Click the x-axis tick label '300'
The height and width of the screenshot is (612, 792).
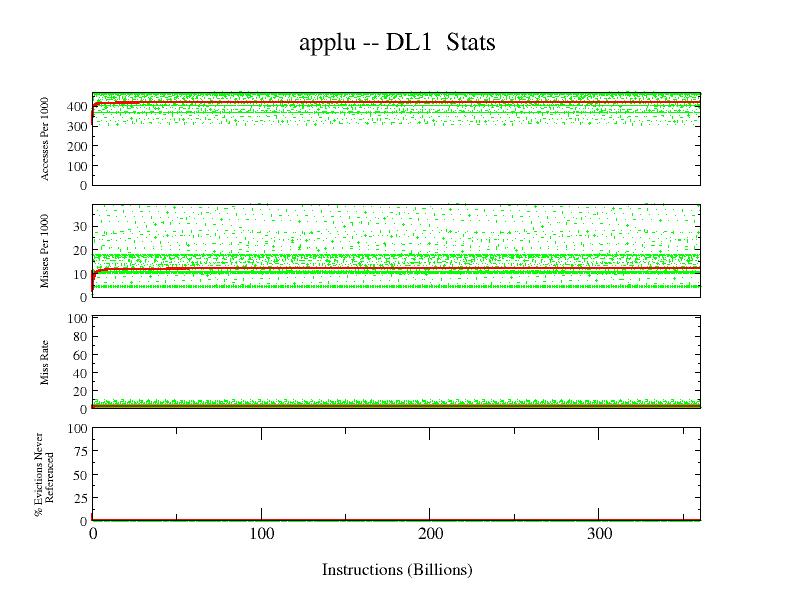(599, 535)
